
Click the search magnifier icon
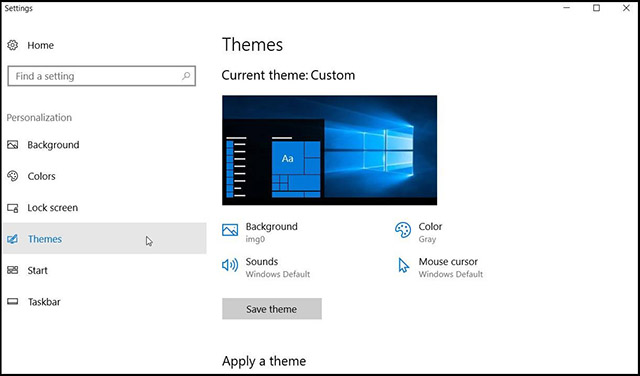click(186, 76)
